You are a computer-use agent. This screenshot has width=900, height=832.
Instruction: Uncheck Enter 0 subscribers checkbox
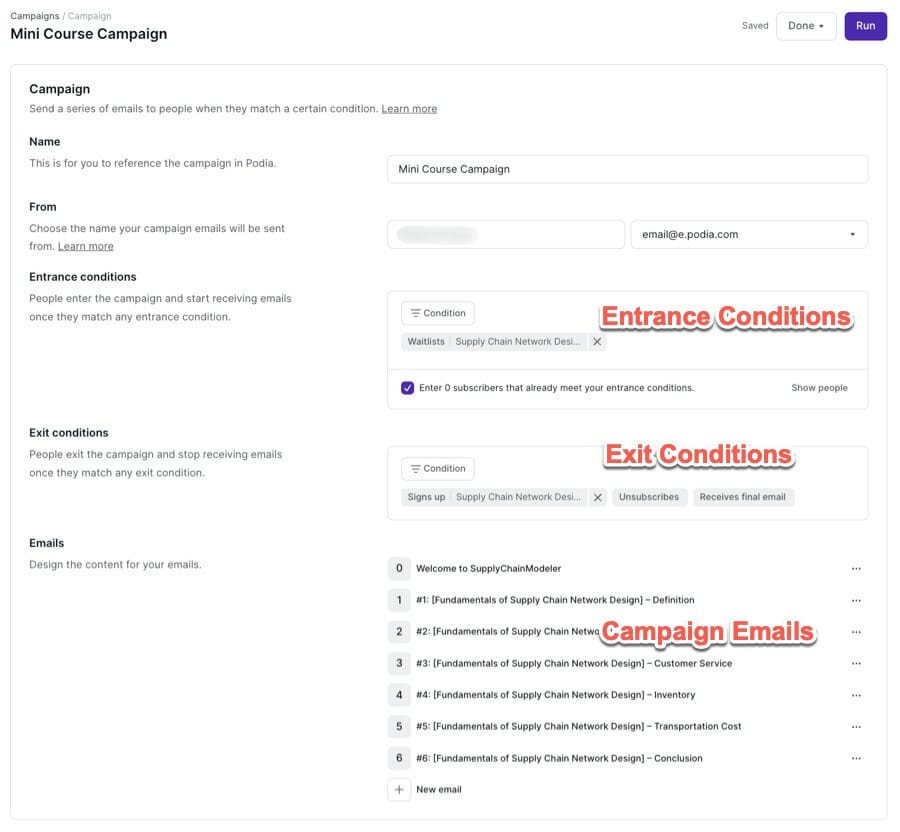[407, 388]
